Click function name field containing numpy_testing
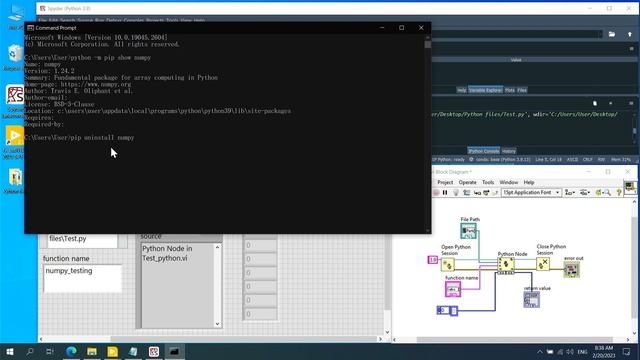 [x=82, y=278]
